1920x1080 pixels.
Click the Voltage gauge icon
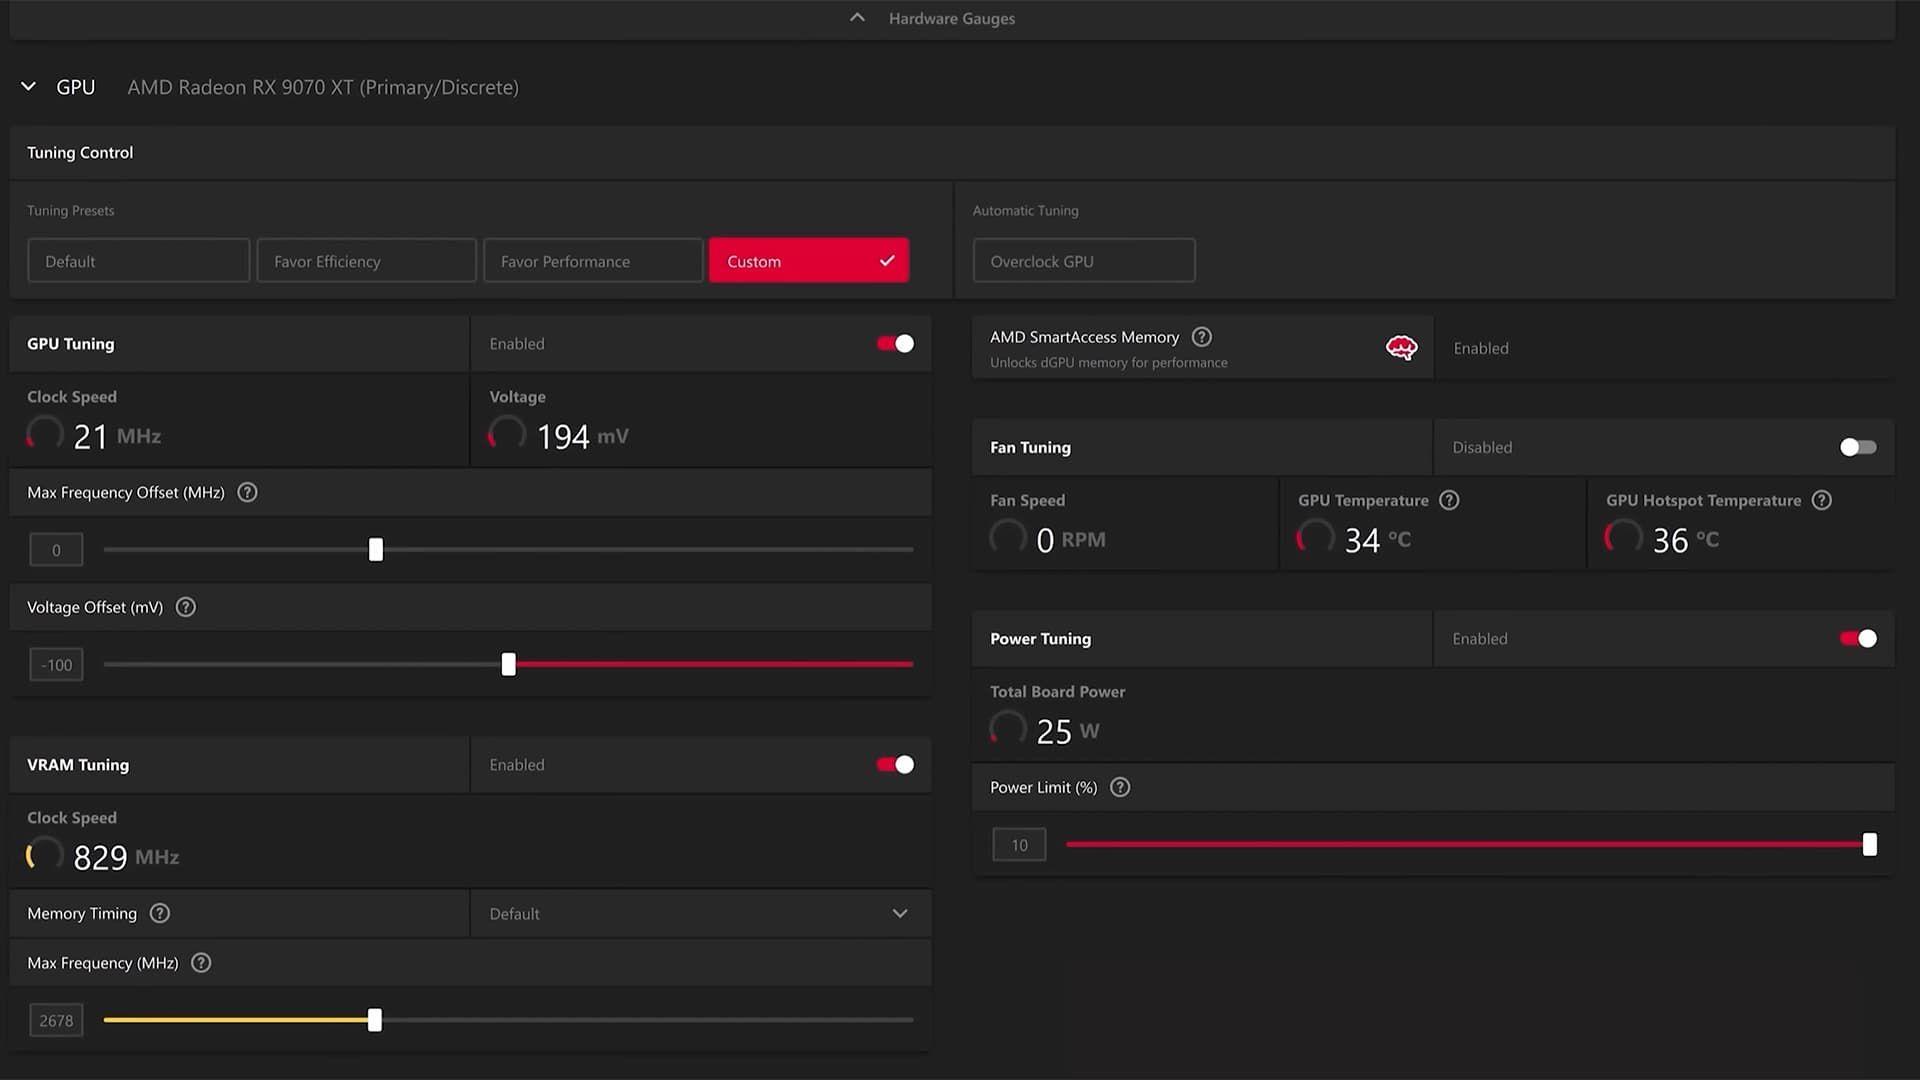coord(507,434)
